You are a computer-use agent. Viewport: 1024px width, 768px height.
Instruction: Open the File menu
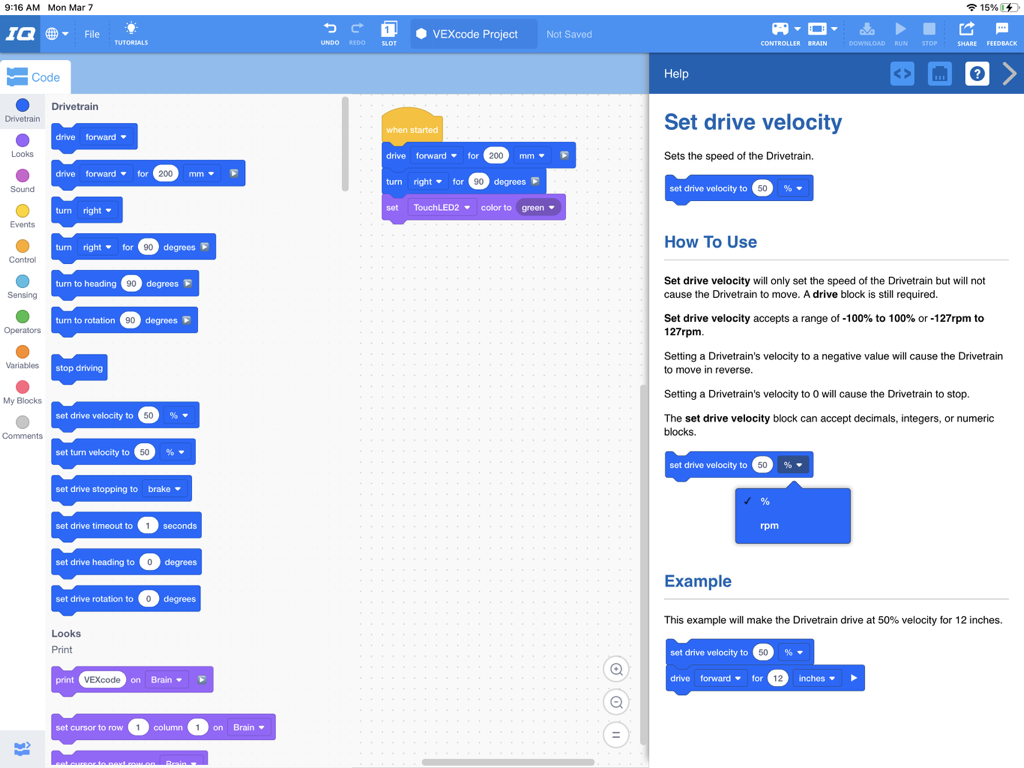91,32
